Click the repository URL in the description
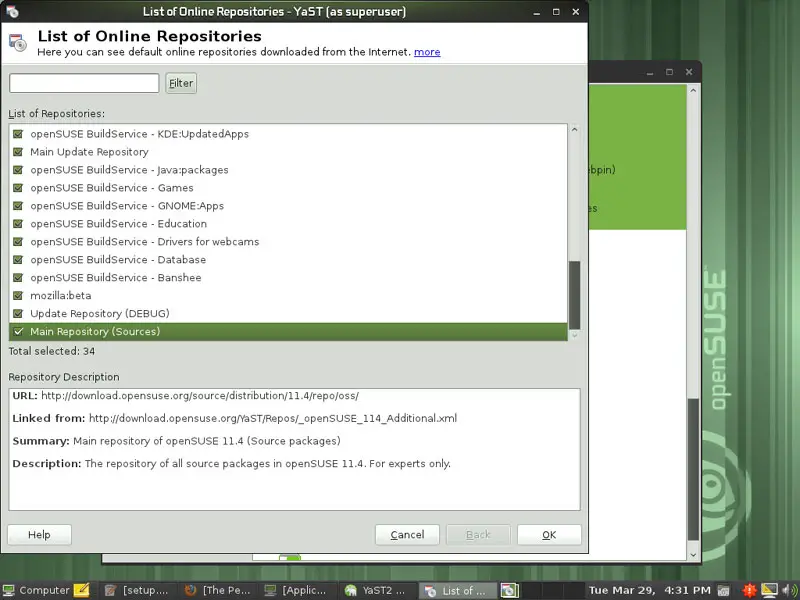This screenshot has height=600, width=800. click(x=200, y=396)
